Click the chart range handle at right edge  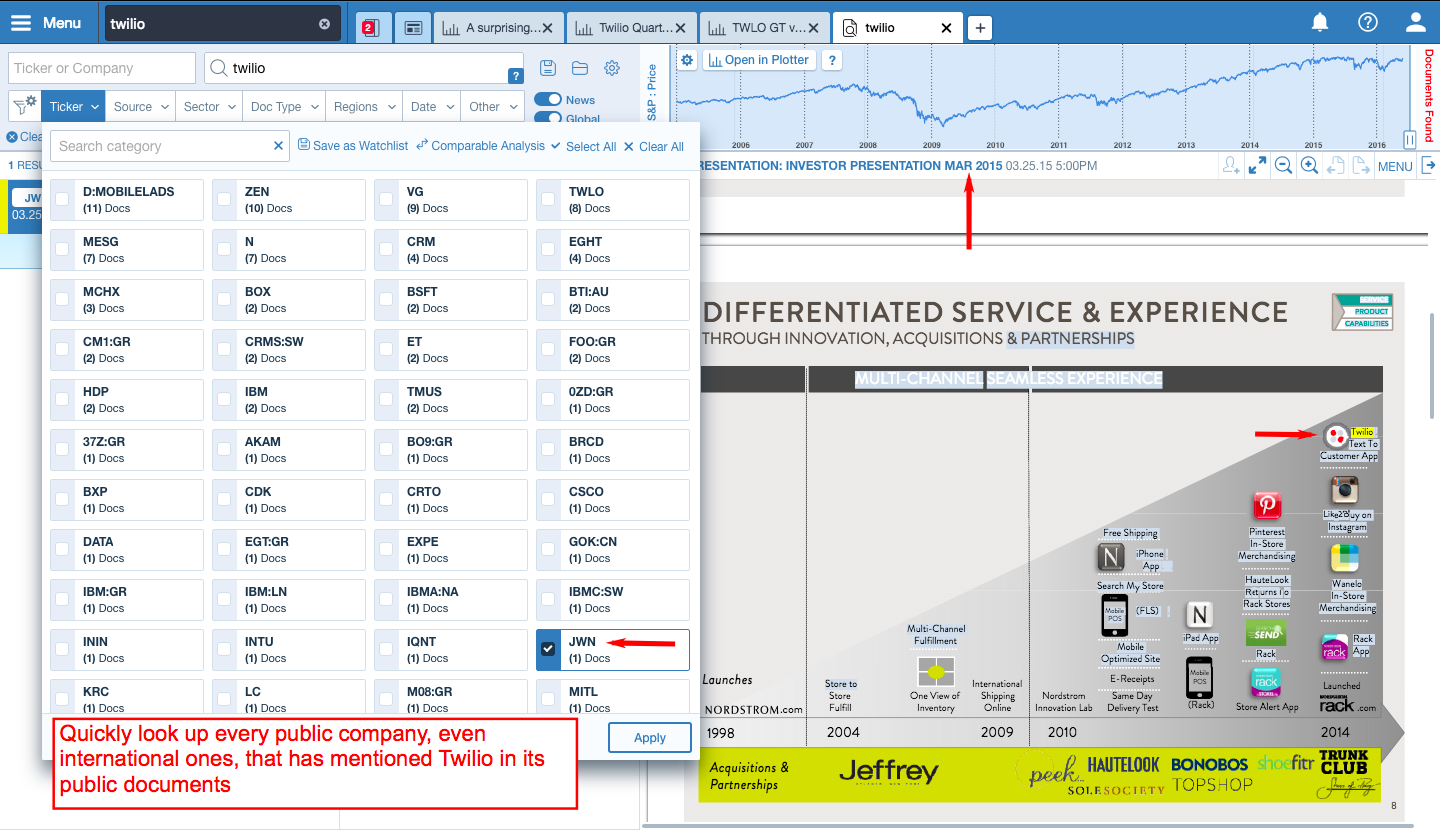tap(1409, 139)
